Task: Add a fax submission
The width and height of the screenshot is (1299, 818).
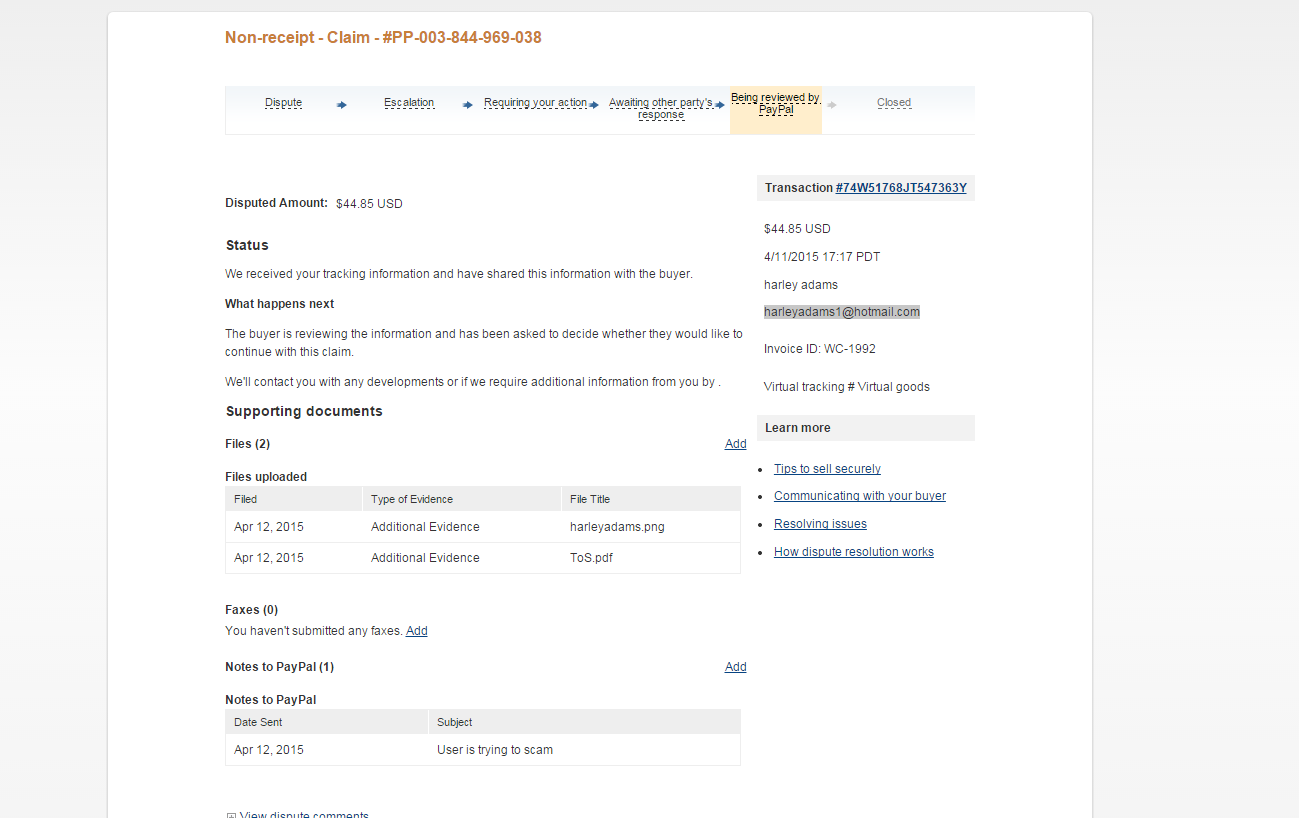Action: coord(416,631)
